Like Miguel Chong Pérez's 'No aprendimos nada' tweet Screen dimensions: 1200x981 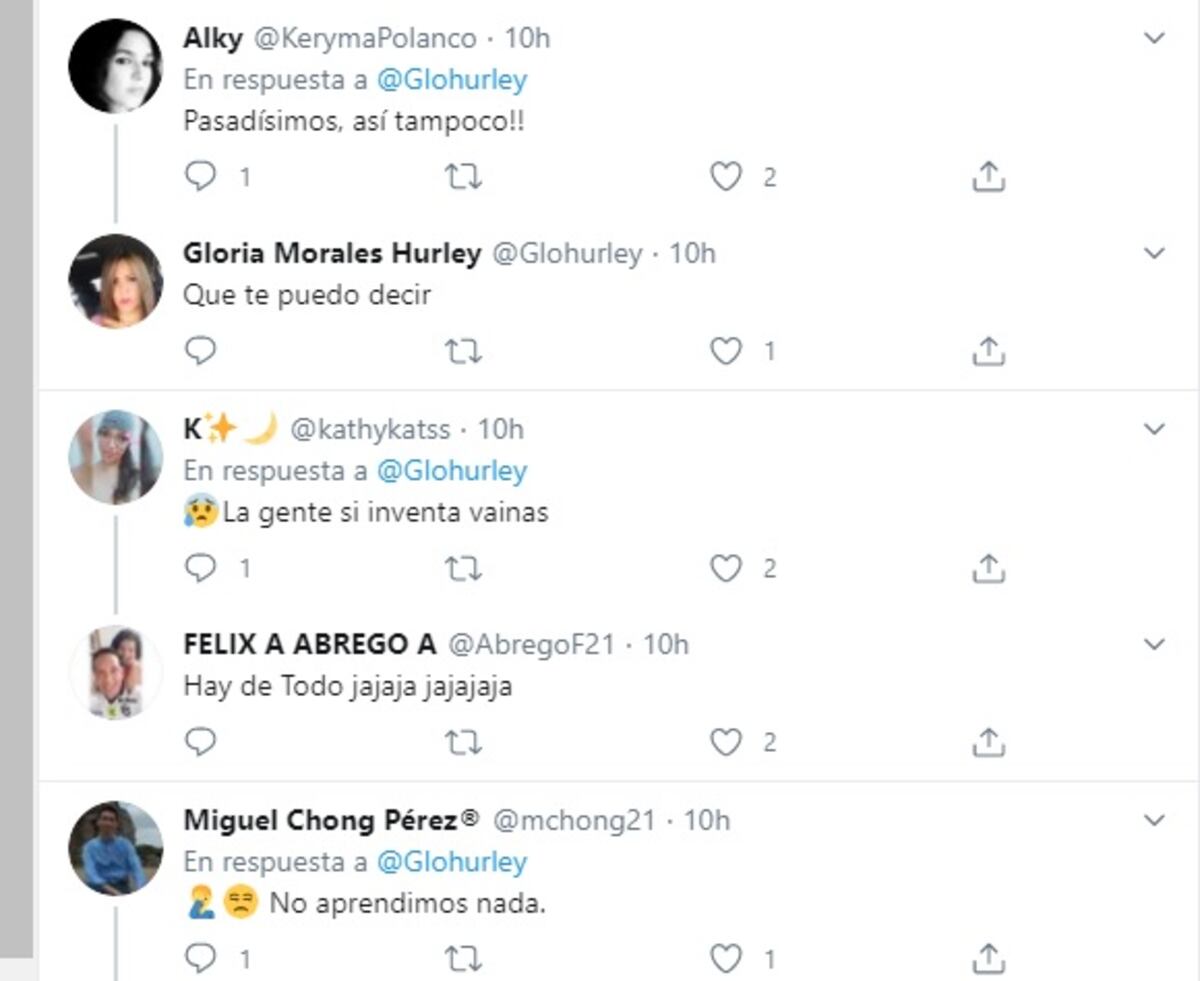[726, 959]
